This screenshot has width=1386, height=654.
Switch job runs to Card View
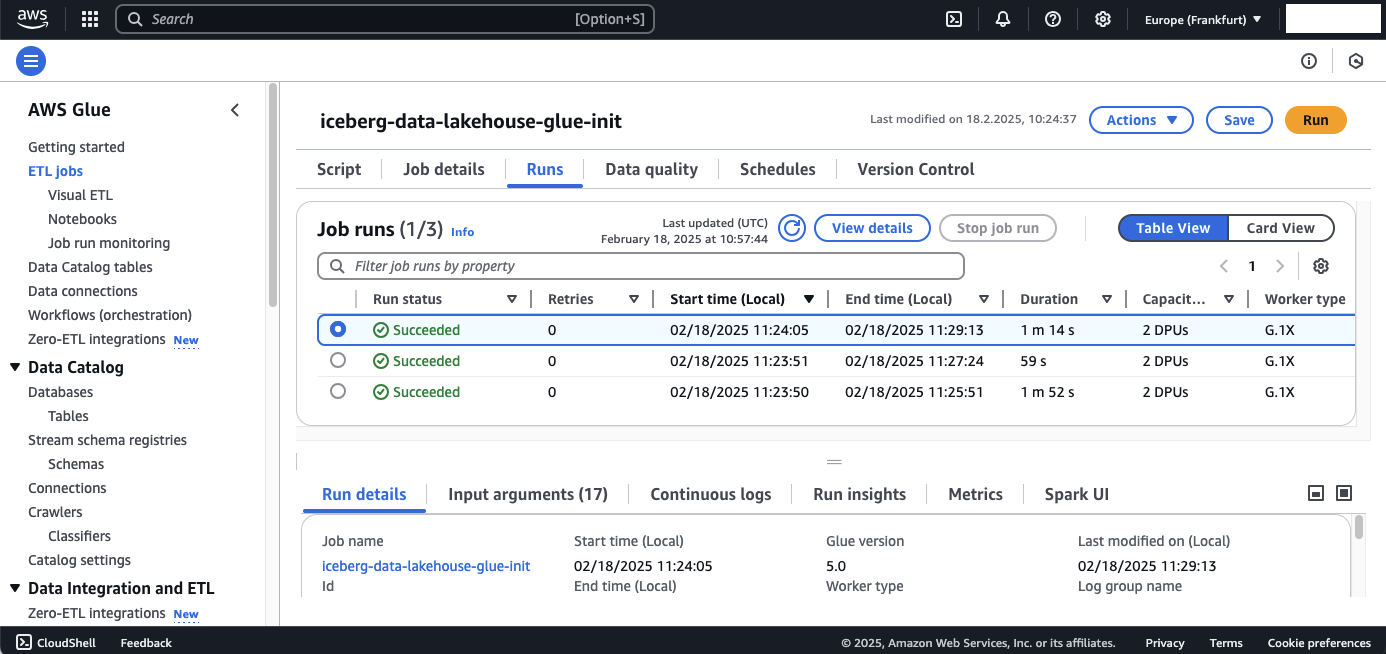tap(1280, 228)
